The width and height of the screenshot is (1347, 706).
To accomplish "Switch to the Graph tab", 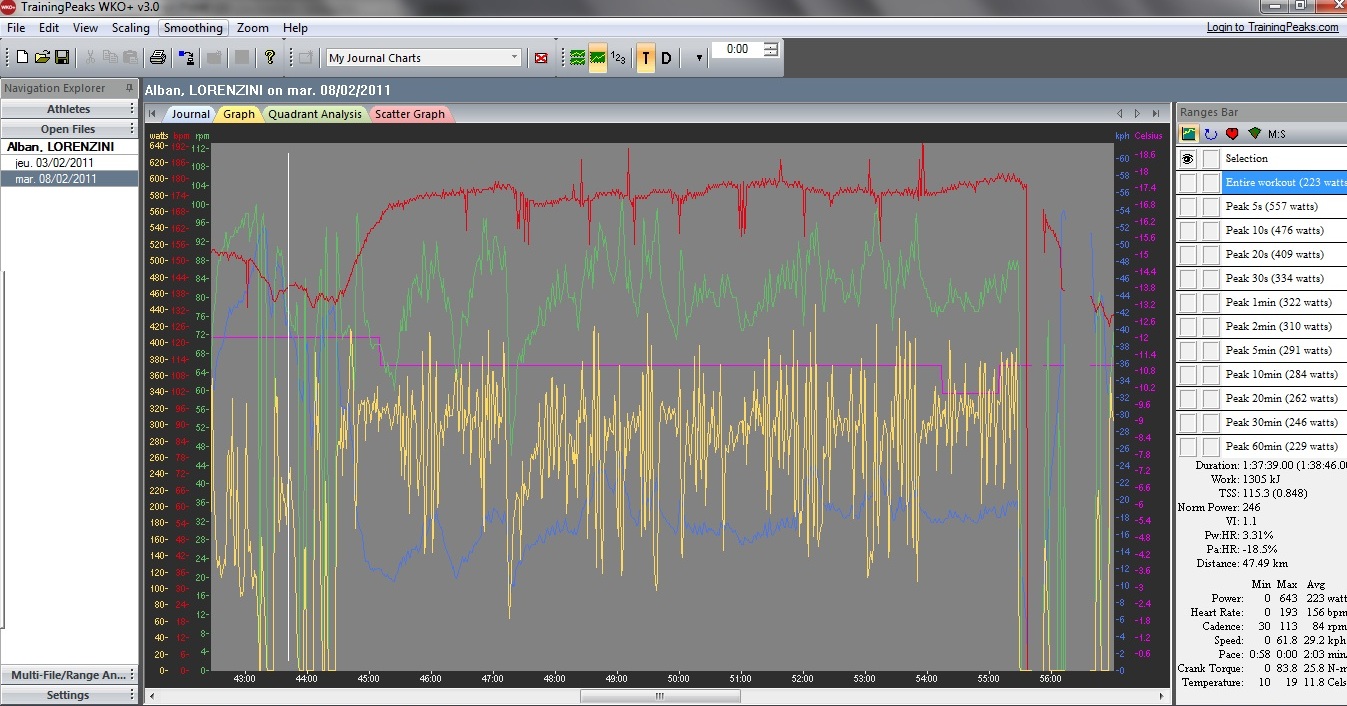I will click(238, 114).
